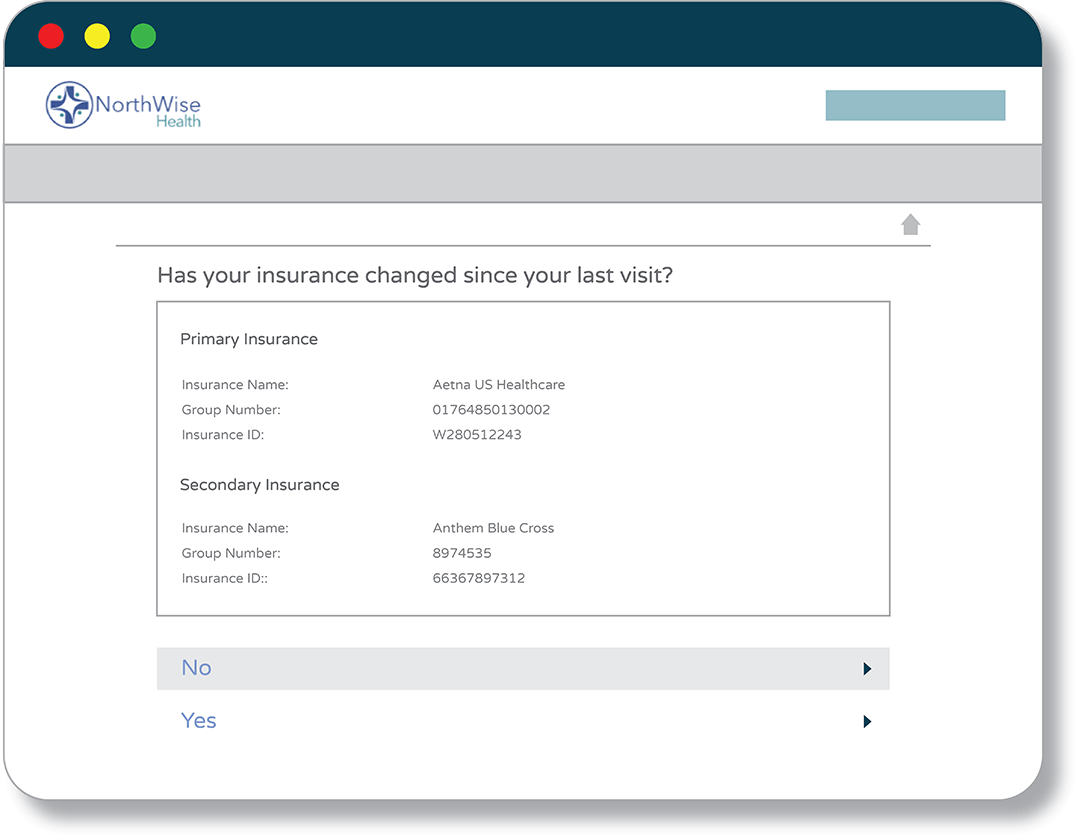
Task: Click the home icon above the question
Action: click(910, 225)
